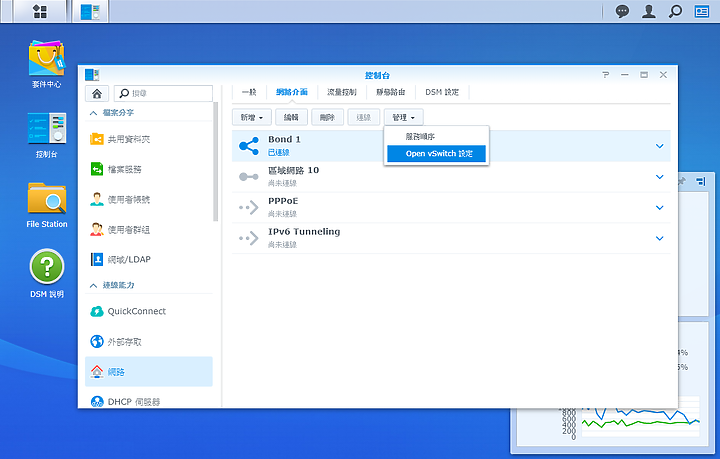
Task: Click the PPPoE arrow icon
Action: [249, 207]
